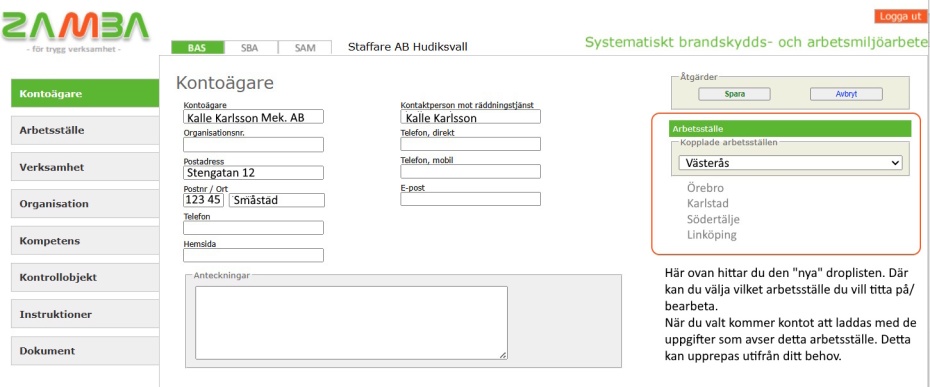Click the Kontoägare page heading
Image resolution: width=930 pixels, height=387 pixels.
click(x=225, y=83)
